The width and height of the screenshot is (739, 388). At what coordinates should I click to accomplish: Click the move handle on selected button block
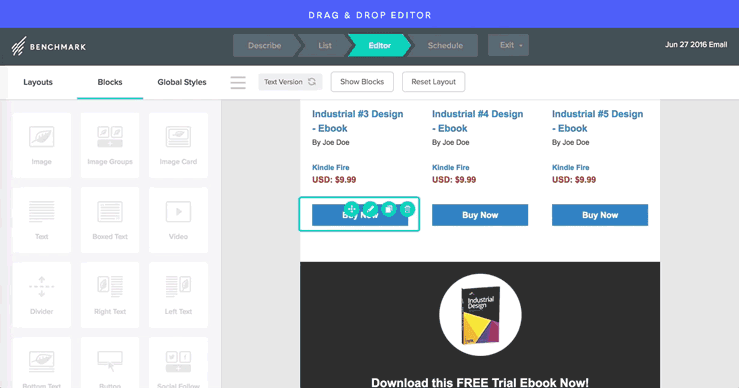coord(351,209)
